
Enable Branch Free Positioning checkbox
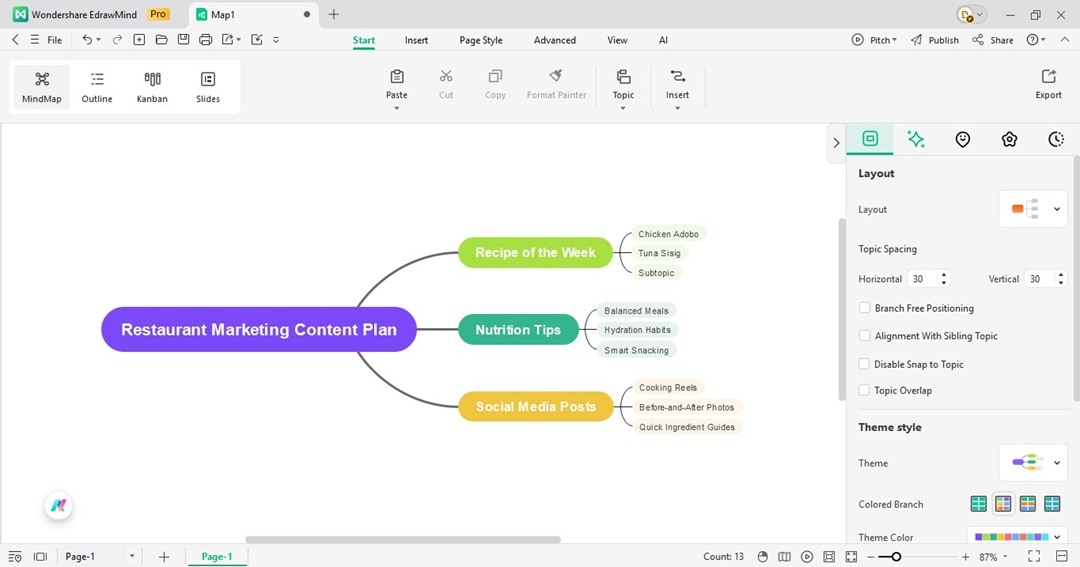864,308
